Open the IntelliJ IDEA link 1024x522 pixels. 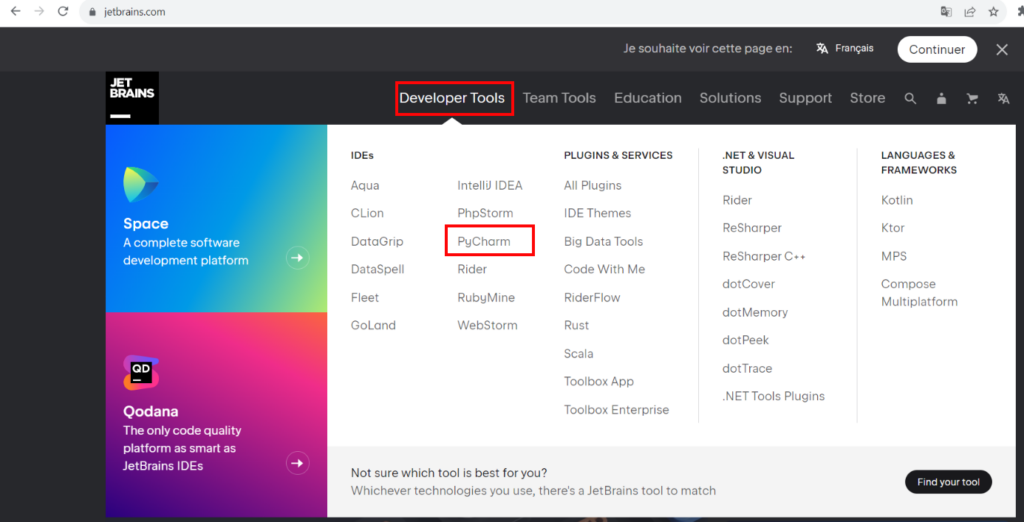tap(490, 185)
